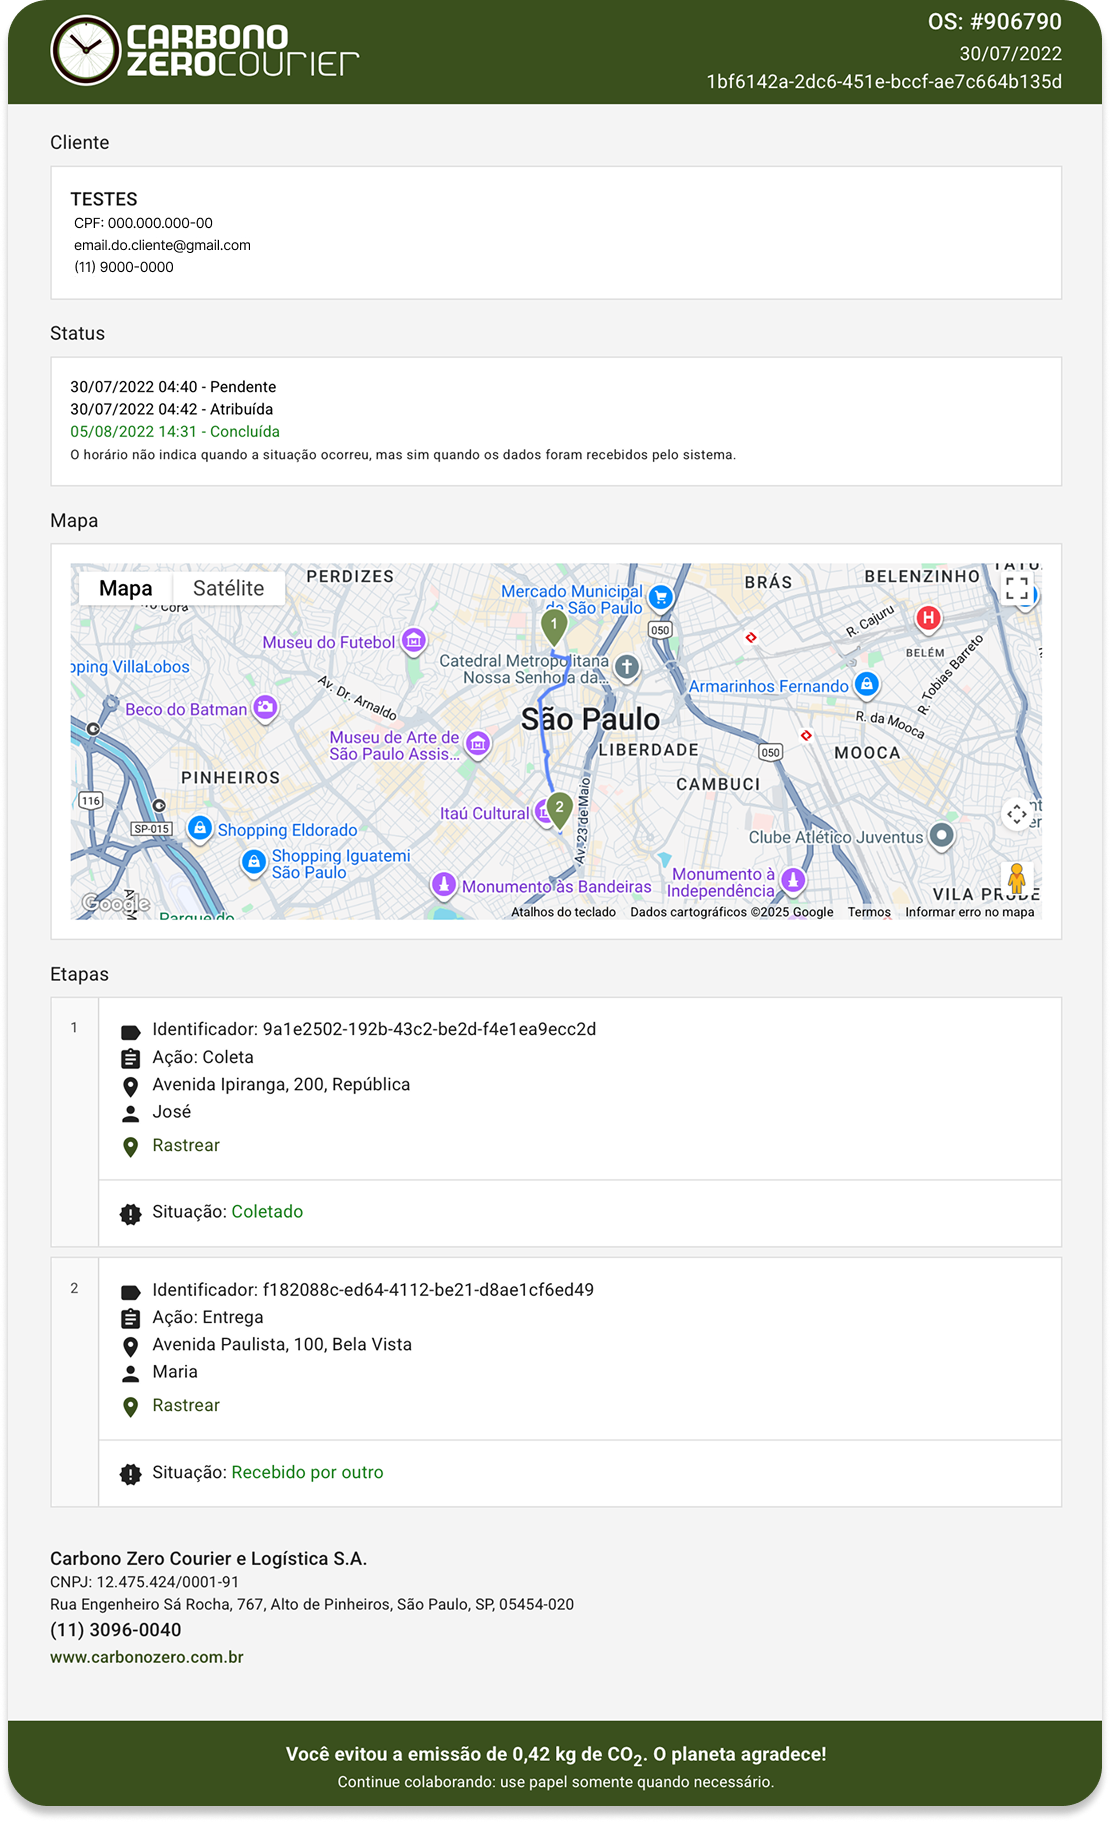The image size is (1110, 1822).
Task: Click Shopping Eldorado map pin
Action: tap(200, 828)
